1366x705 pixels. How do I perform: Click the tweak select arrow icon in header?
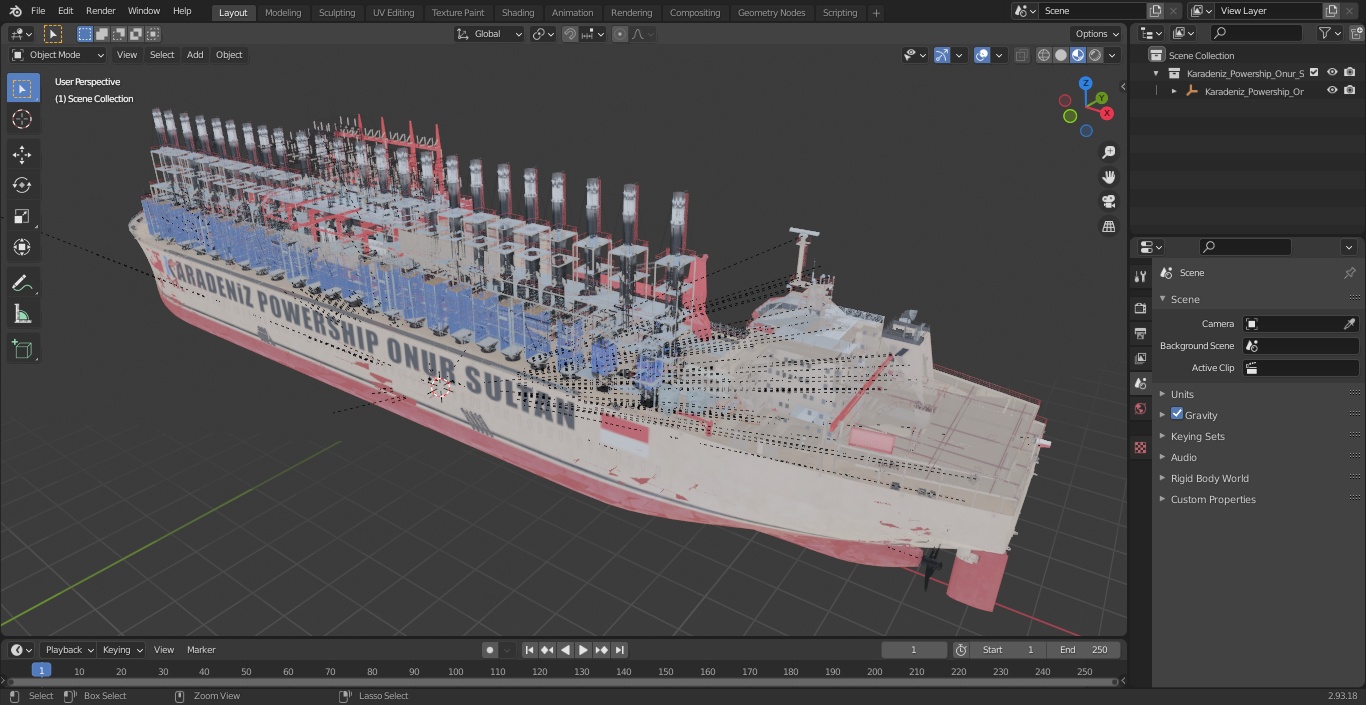coord(53,34)
